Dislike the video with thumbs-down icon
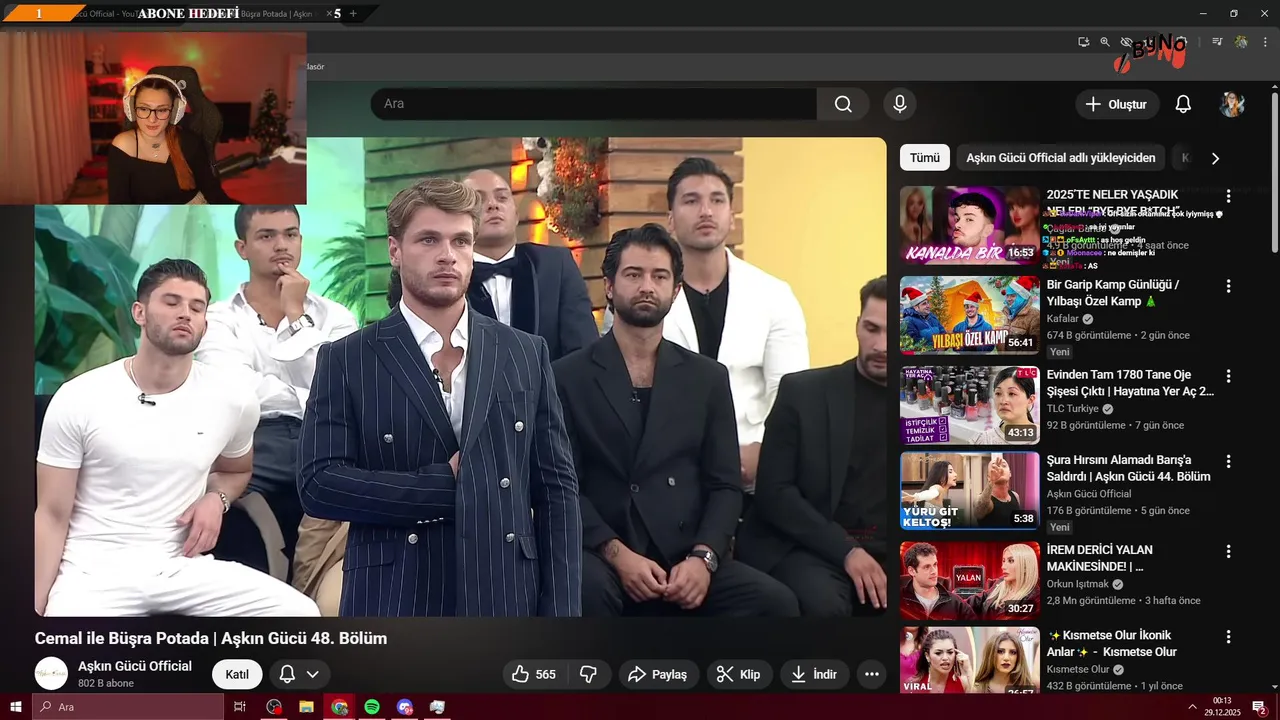The height and width of the screenshot is (720, 1280). 589,674
